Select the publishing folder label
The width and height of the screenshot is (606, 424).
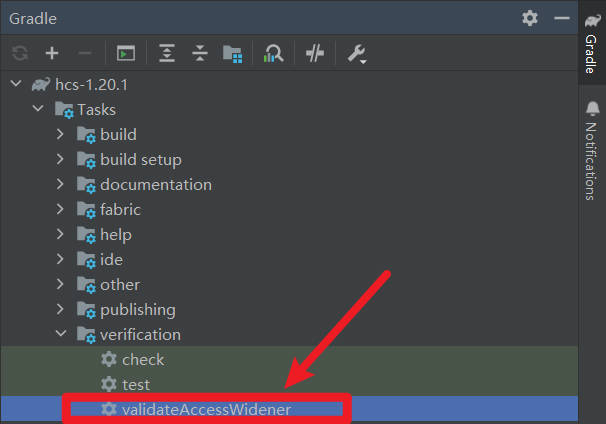138,310
